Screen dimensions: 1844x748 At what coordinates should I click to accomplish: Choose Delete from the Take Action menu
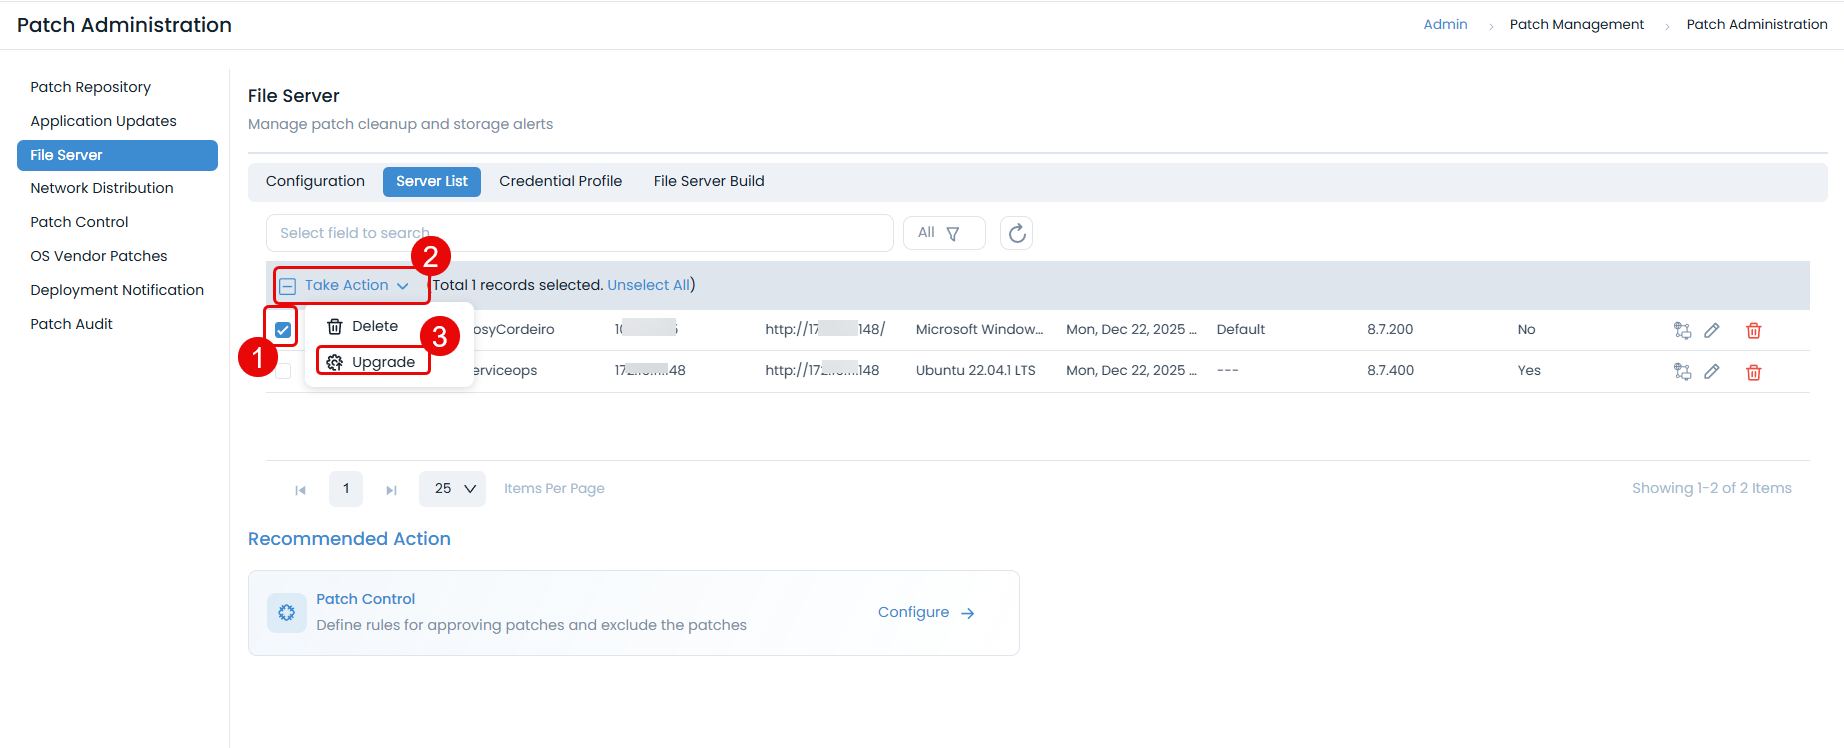point(374,326)
